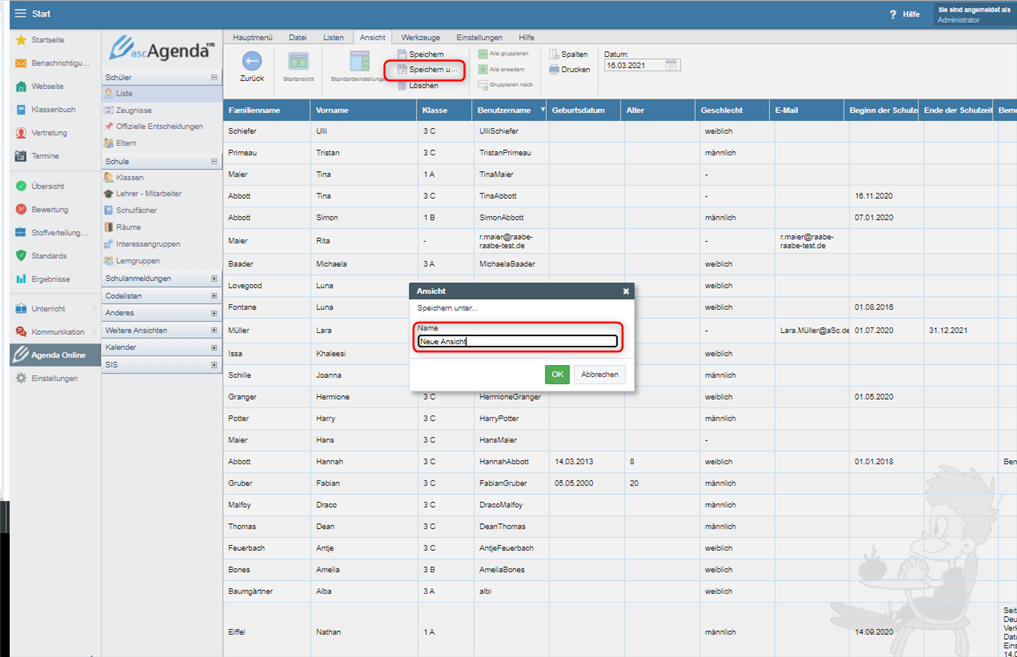The image size is (1017, 657).
Task: Open Vertretung in the left sidebar
Action: [x=49, y=133]
